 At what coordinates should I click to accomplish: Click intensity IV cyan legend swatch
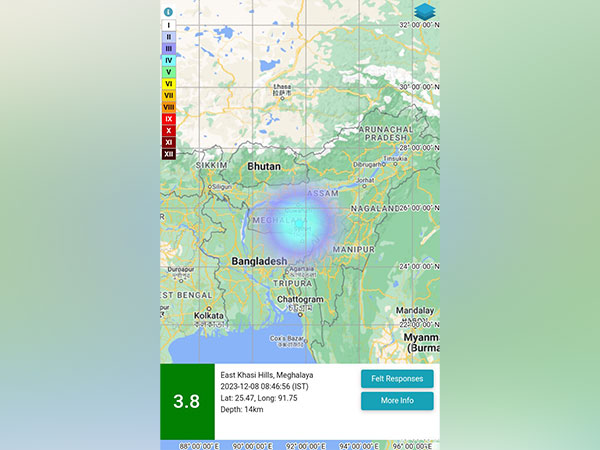168,60
